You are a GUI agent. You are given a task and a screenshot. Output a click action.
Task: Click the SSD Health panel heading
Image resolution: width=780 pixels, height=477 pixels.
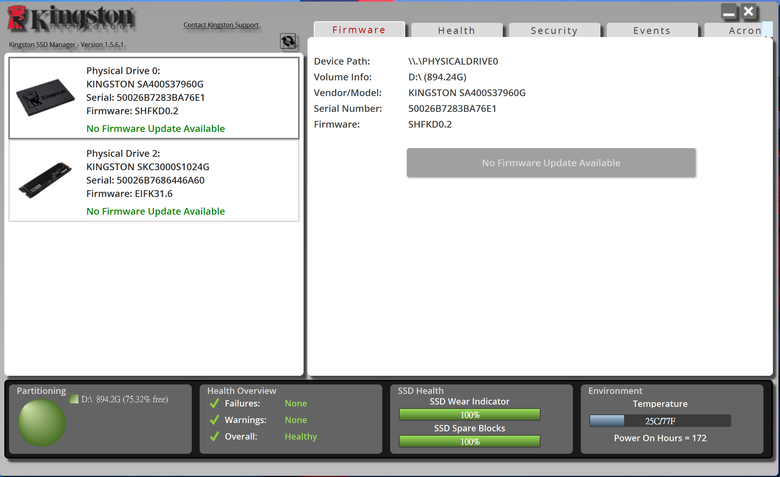point(420,390)
